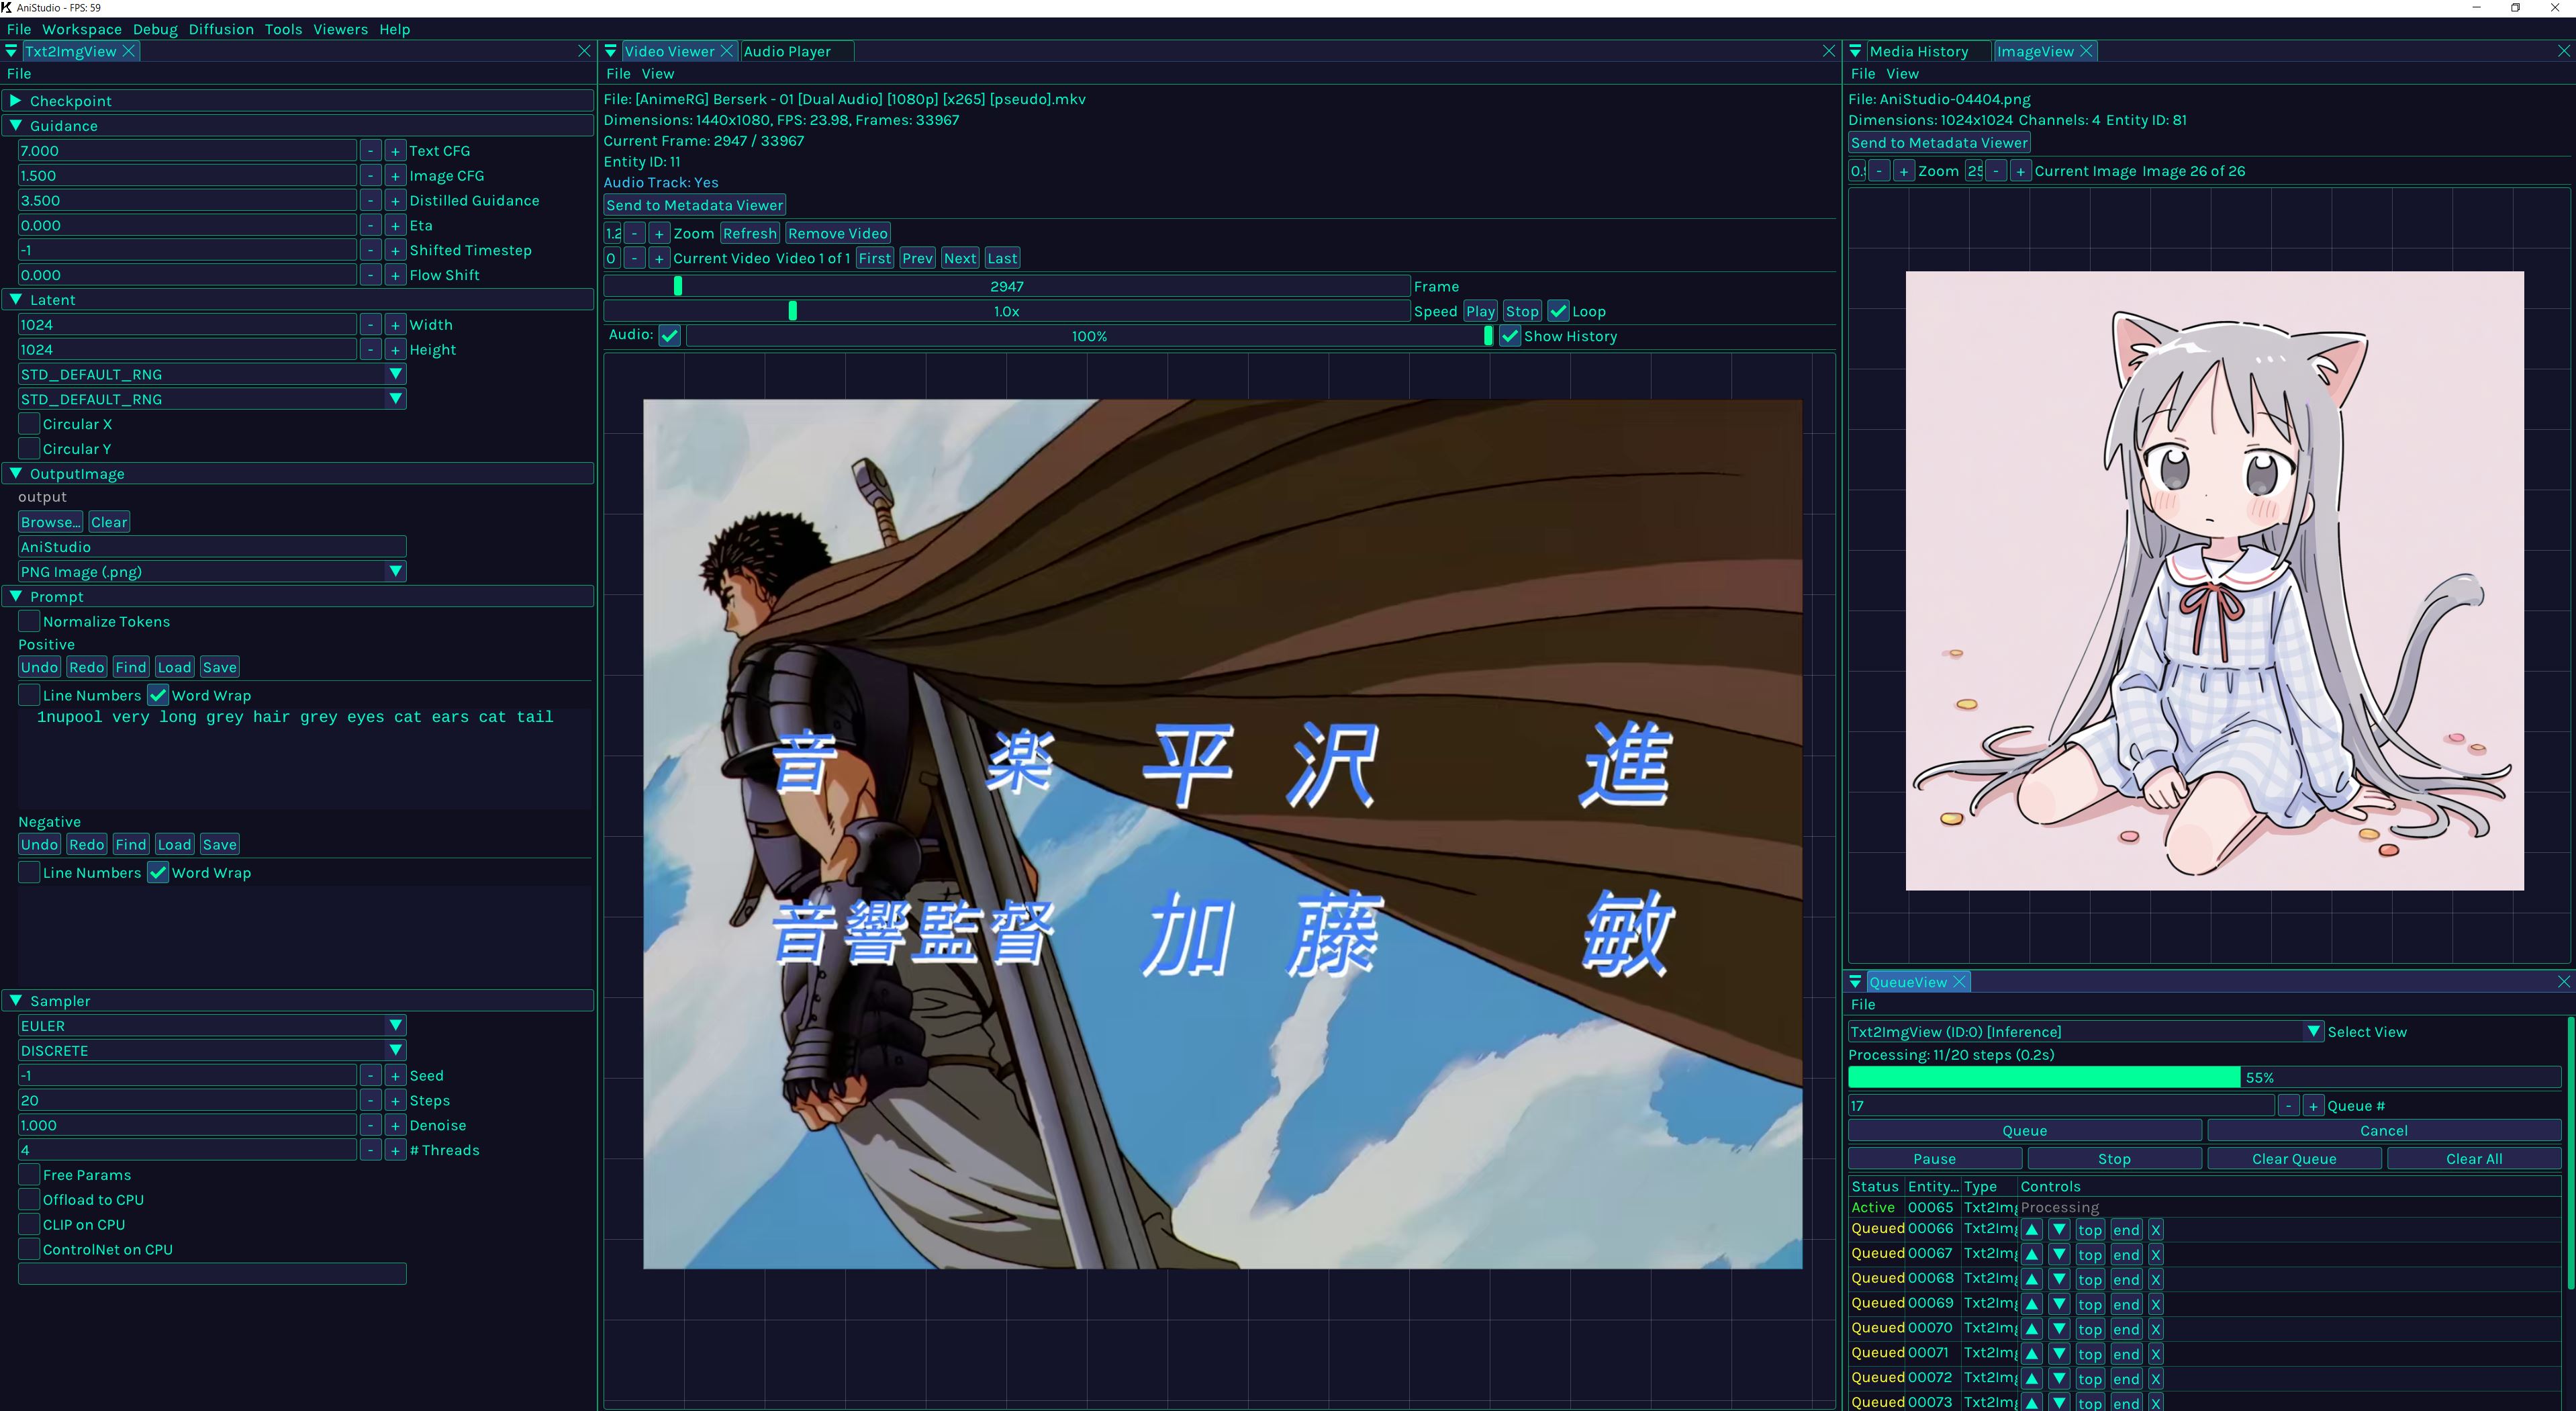Increase Width with plus button

[395, 325]
